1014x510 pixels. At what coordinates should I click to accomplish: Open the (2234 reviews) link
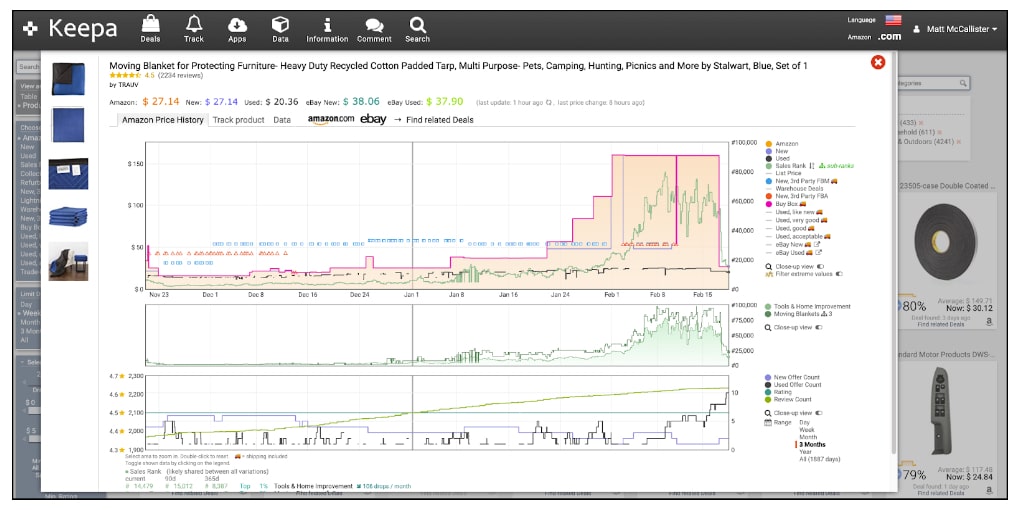pyautogui.click(x=180, y=76)
